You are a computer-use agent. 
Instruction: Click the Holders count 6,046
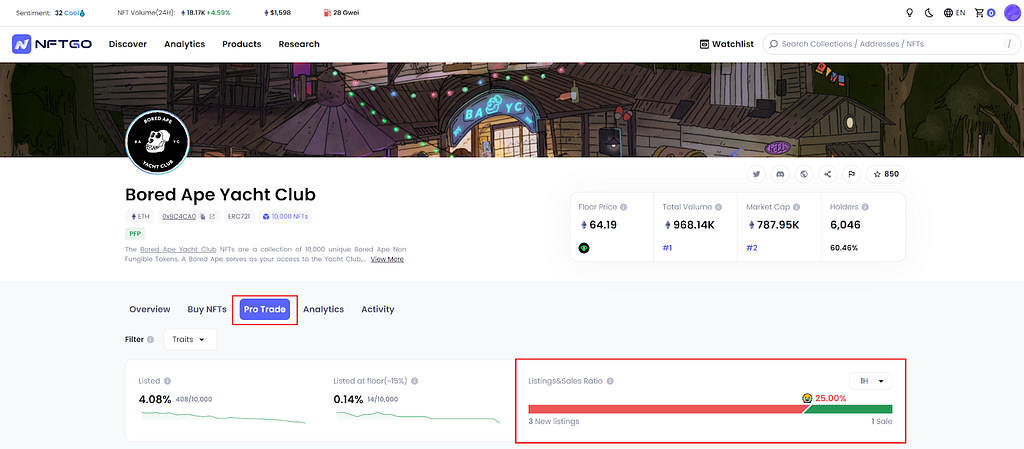(845, 225)
